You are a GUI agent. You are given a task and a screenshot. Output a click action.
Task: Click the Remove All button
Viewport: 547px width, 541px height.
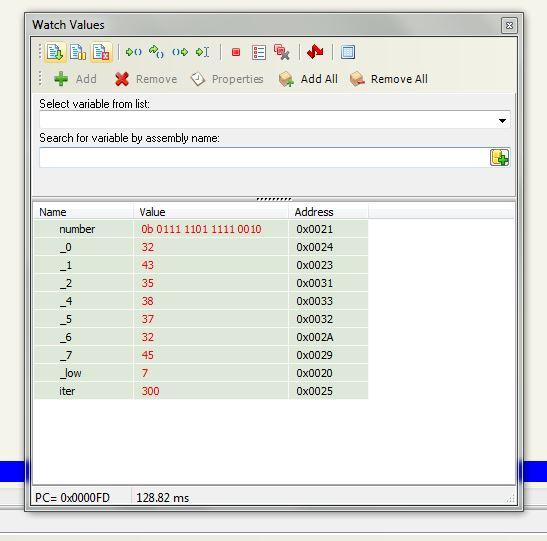[389, 79]
